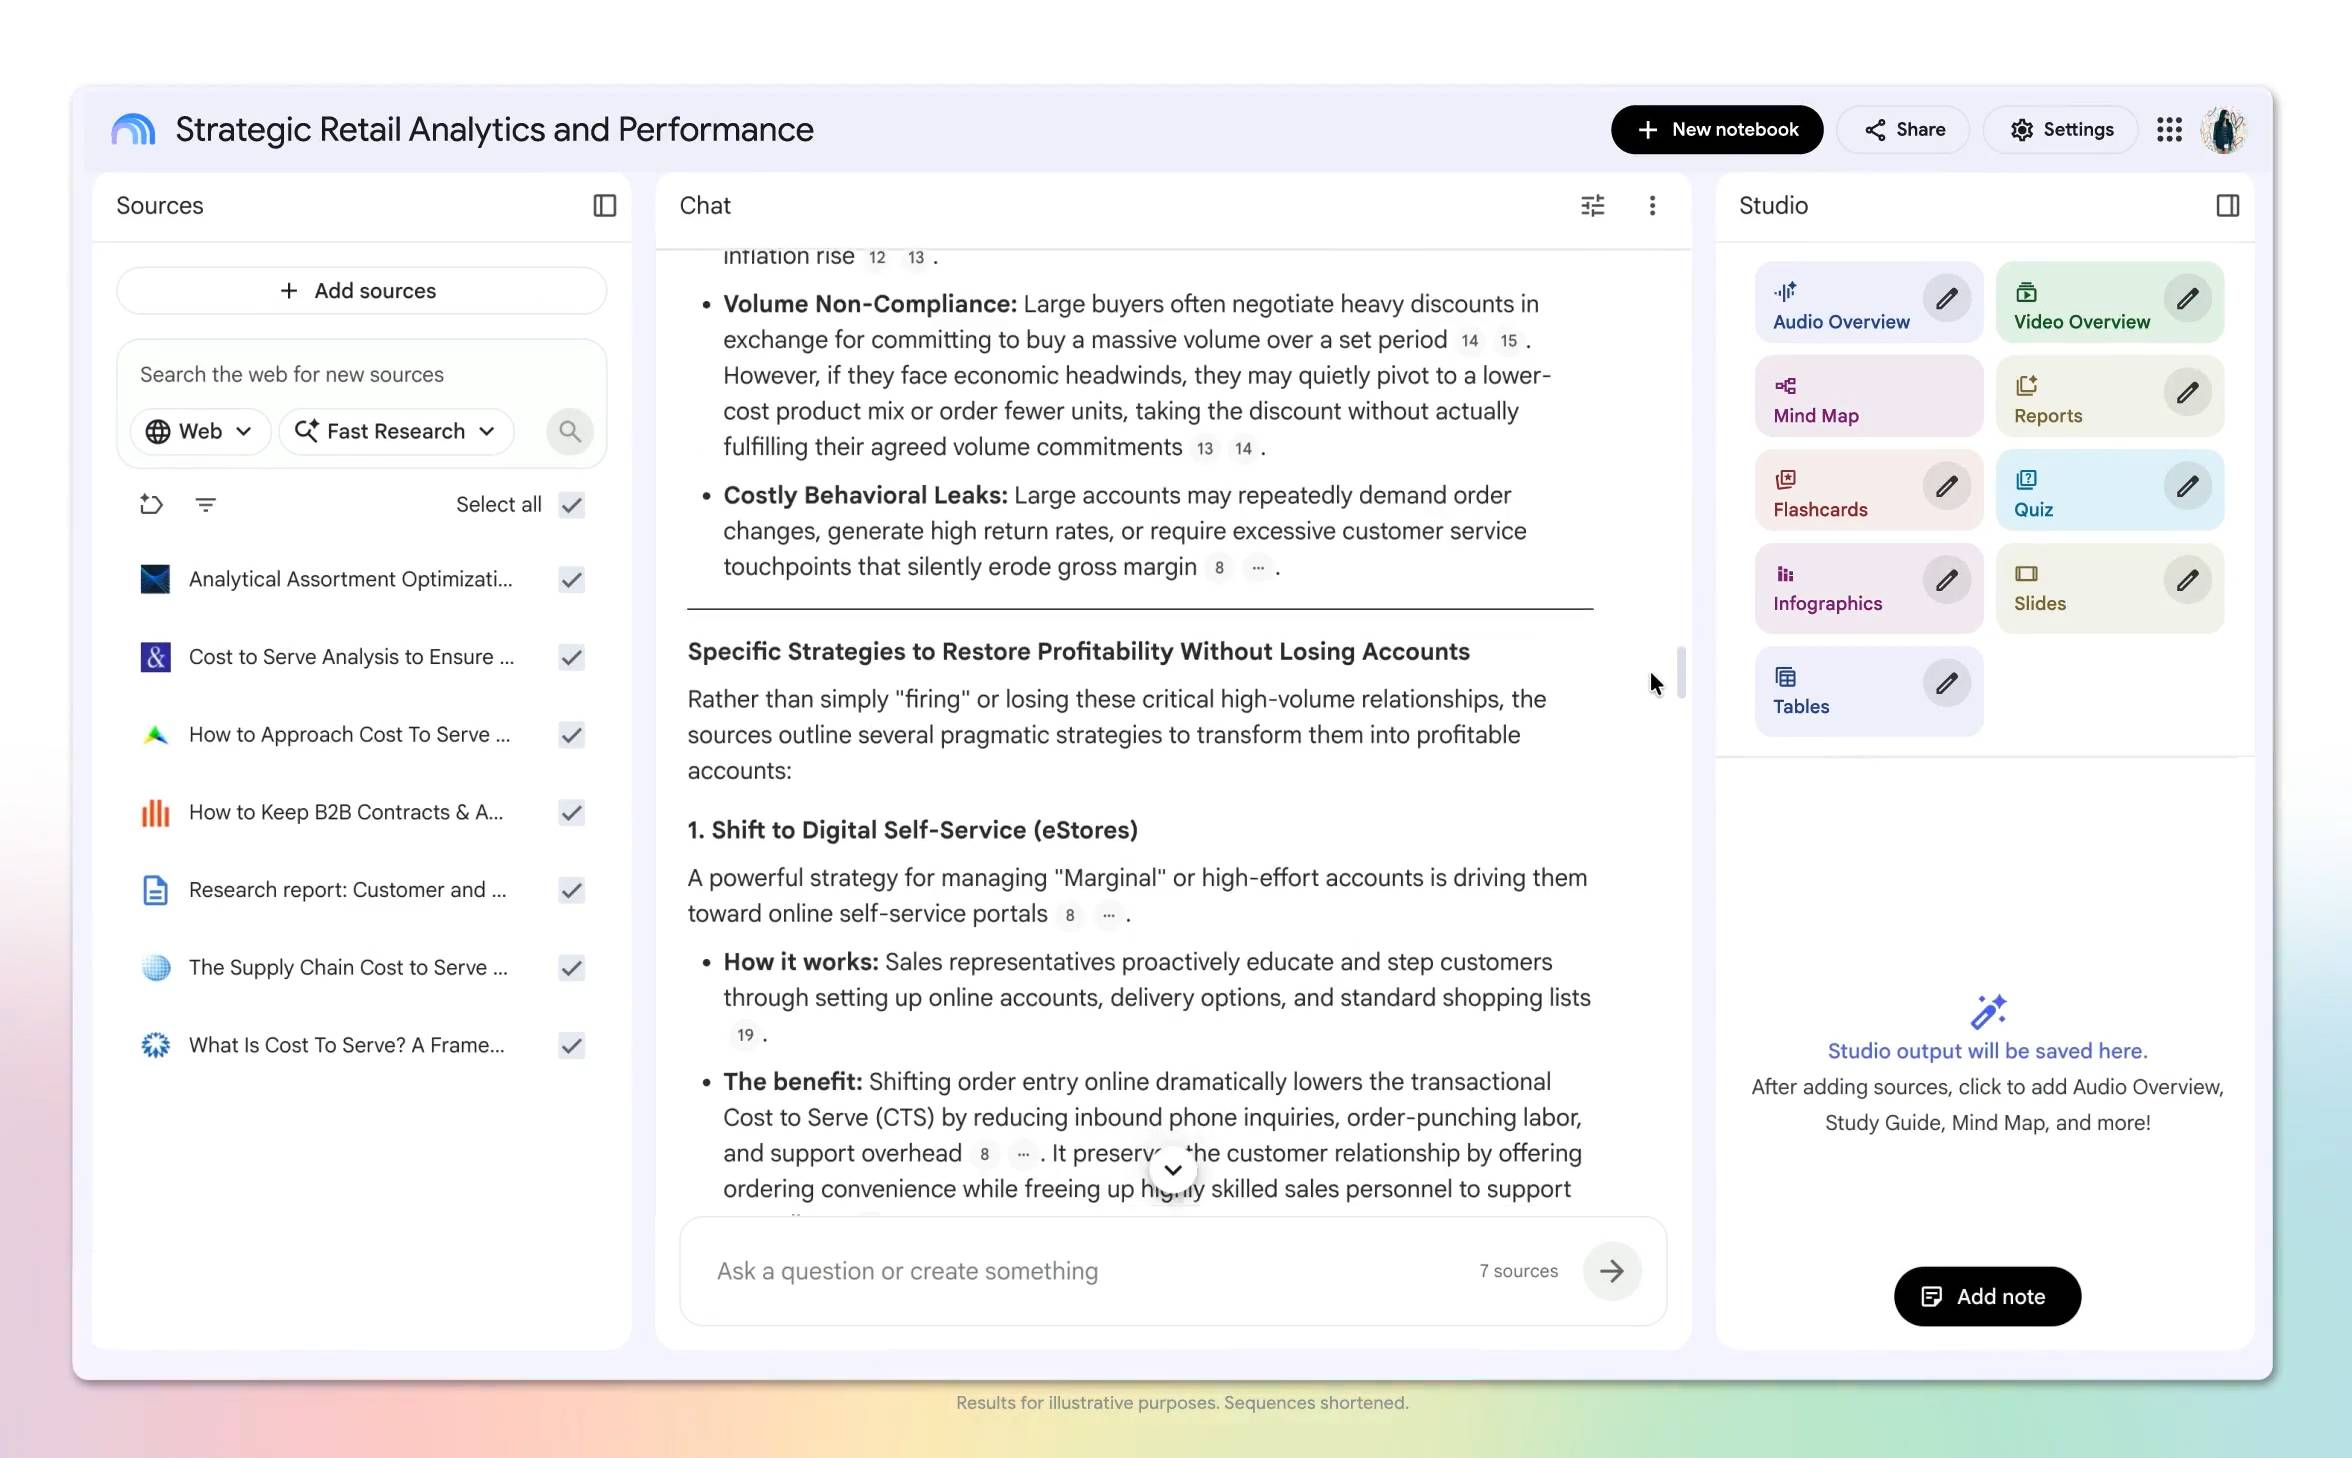The height and width of the screenshot is (1458, 2352).
Task: Open the sources filter icon
Action: [x=205, y=504]
